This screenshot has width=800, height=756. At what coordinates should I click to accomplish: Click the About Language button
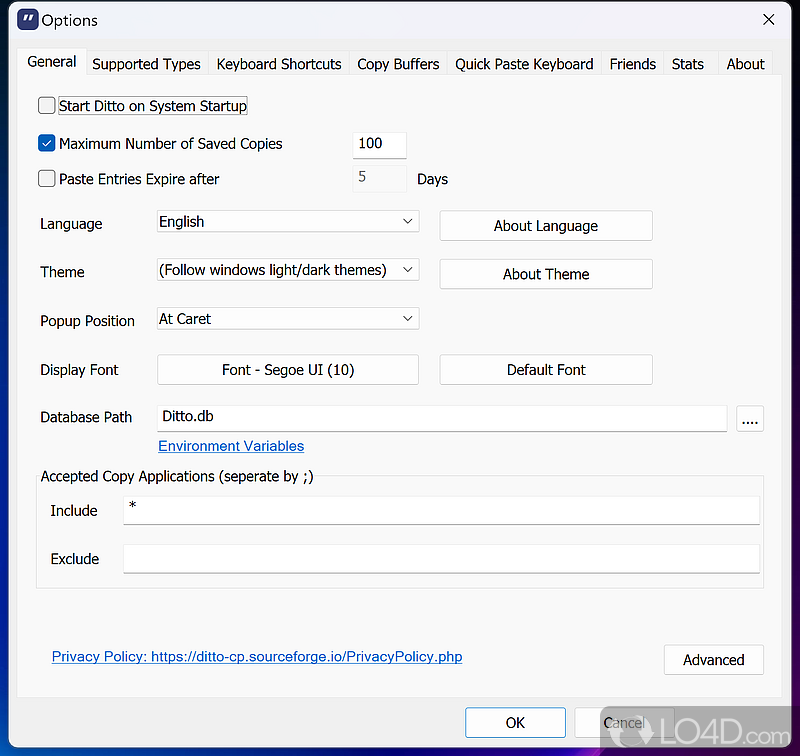click(545, 226)
